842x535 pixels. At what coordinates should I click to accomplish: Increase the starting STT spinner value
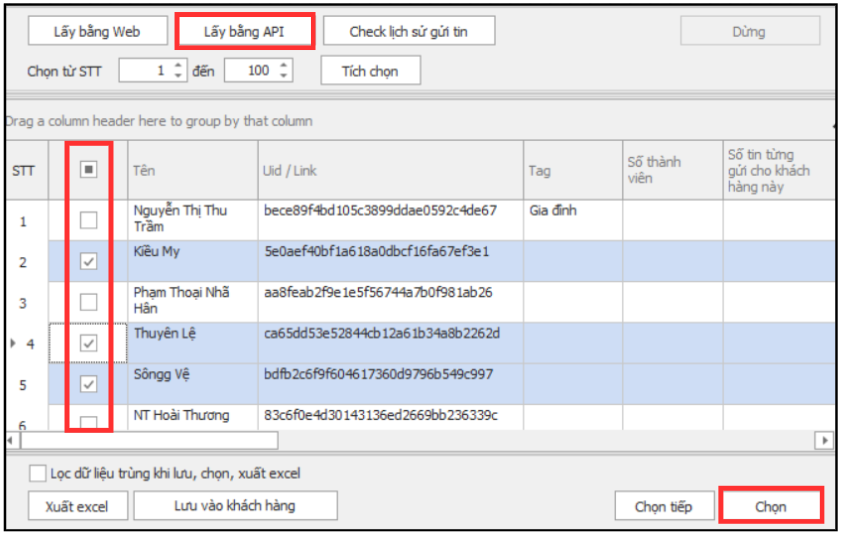click(179, 65)
